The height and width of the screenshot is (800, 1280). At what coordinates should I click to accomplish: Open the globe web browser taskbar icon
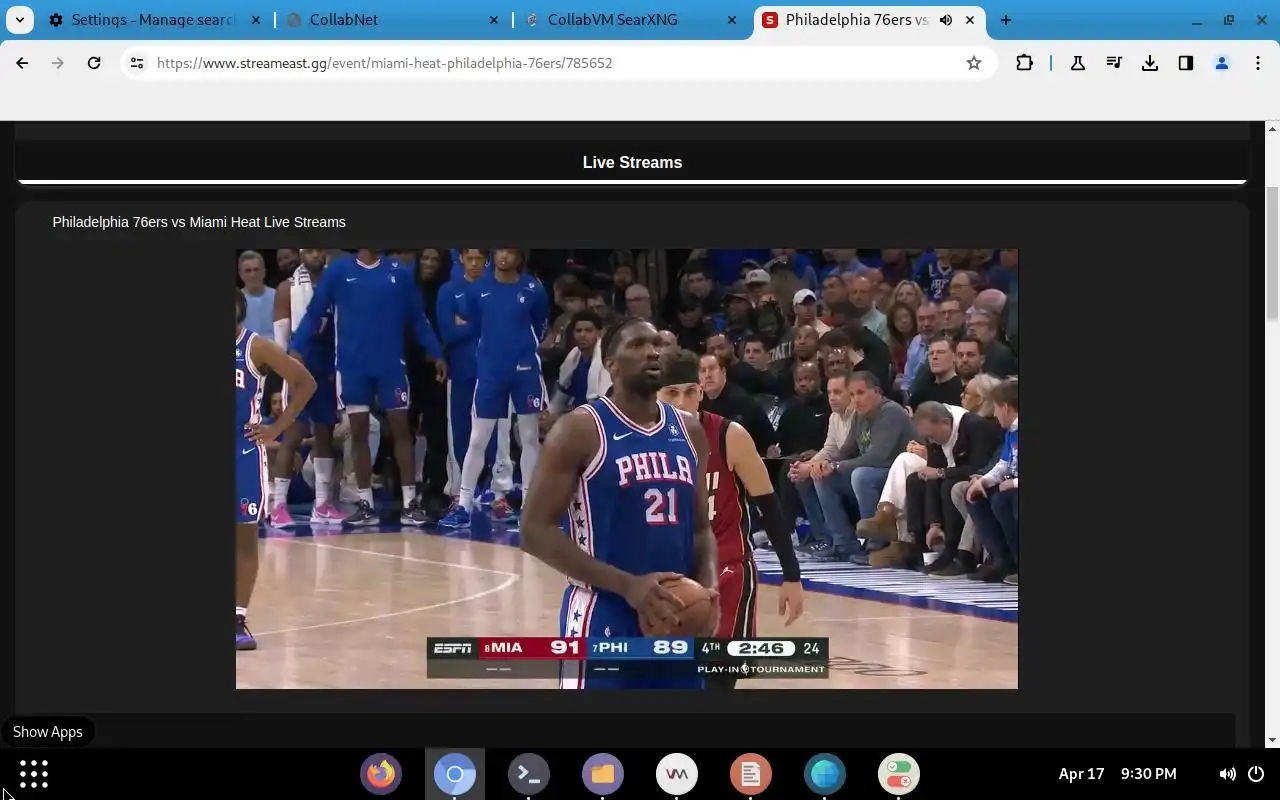(825, 774)
